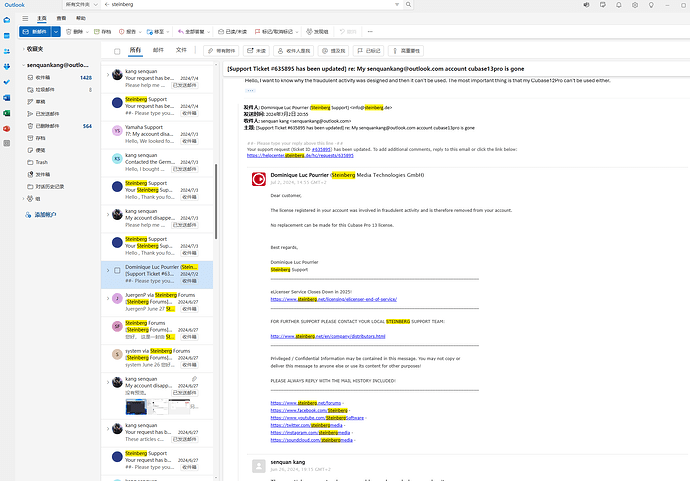Click the search magnifier icon
Screen dimensions: 690x481
[x=408, y=4]
